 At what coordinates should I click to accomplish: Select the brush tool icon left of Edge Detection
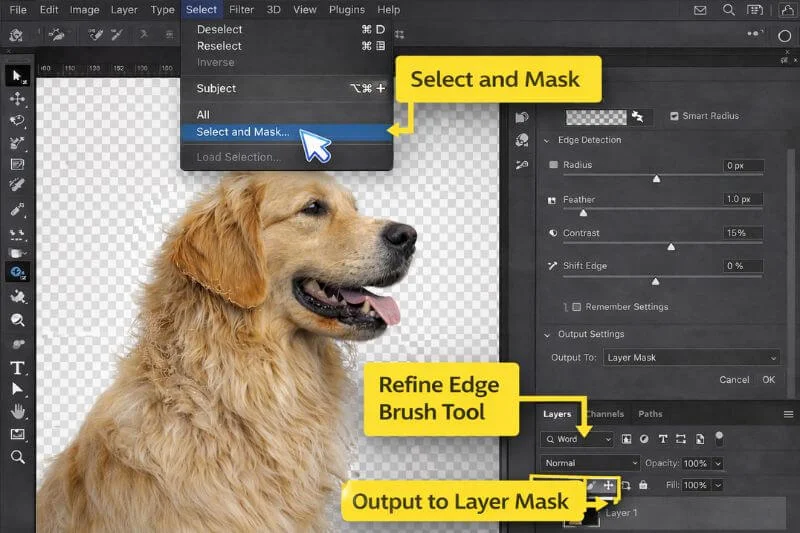(x=521, y=140)
